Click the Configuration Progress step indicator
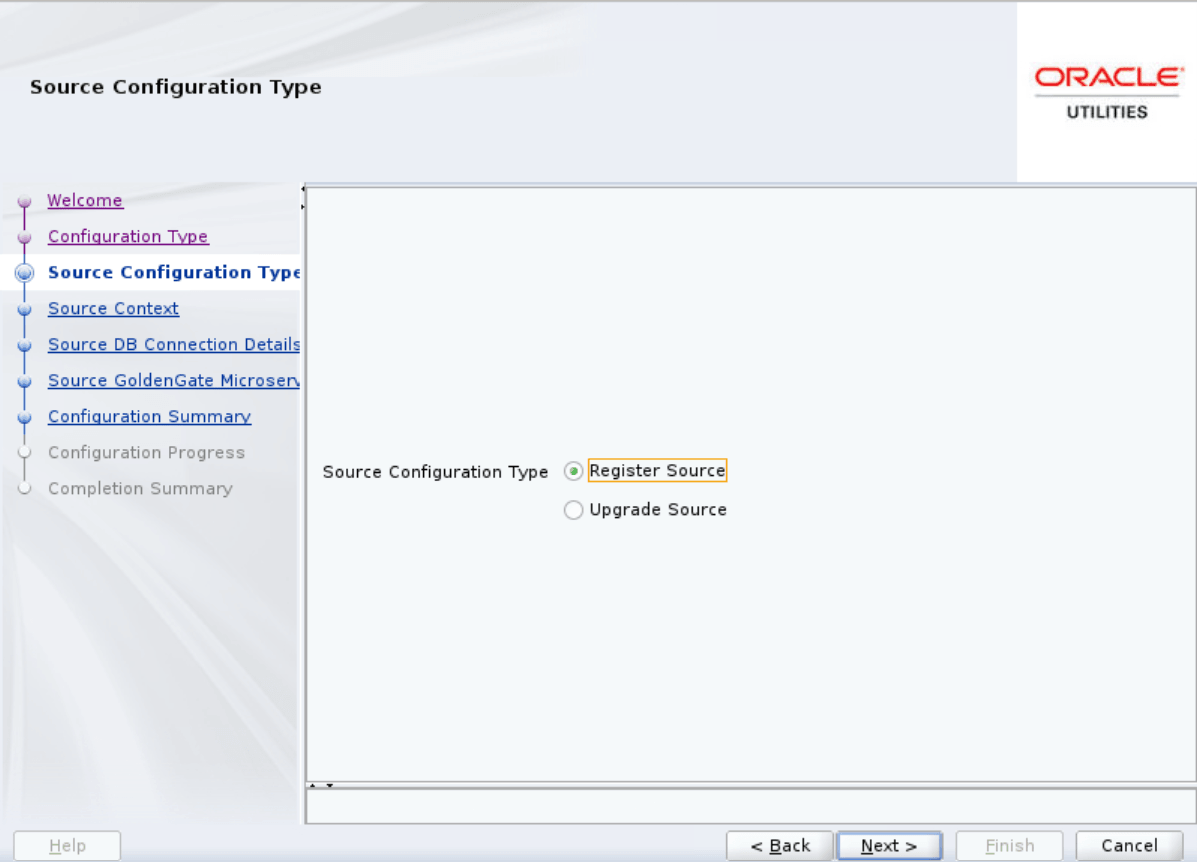1197x862 pixels. pos(24,452)
